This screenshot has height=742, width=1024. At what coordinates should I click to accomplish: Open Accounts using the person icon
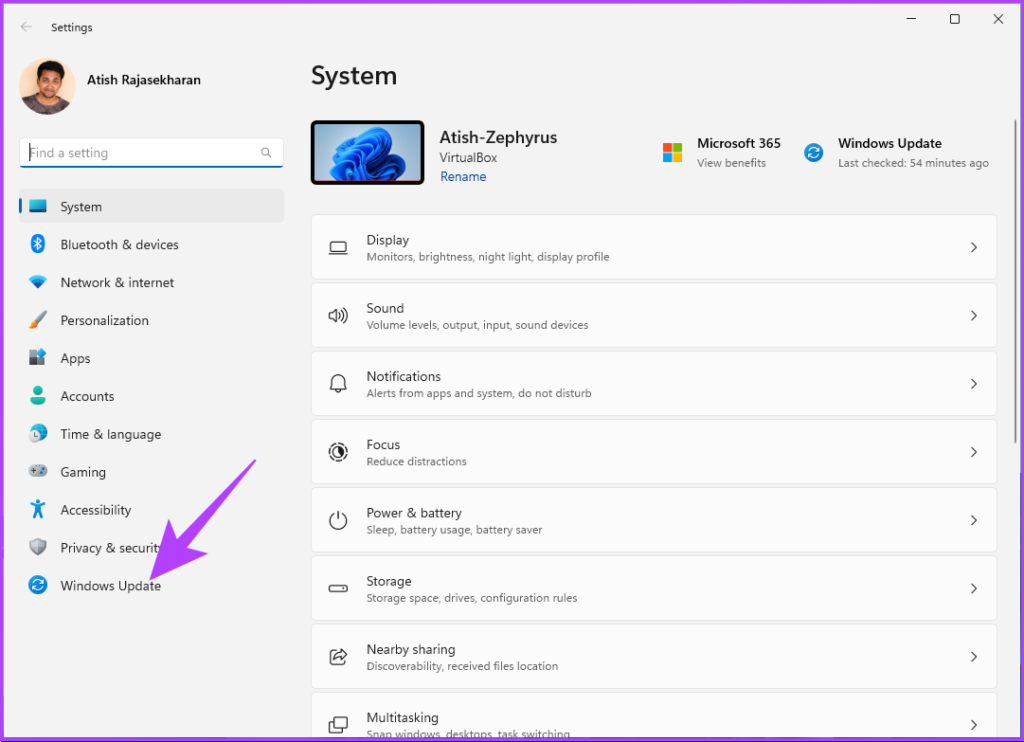click(38, 396)
